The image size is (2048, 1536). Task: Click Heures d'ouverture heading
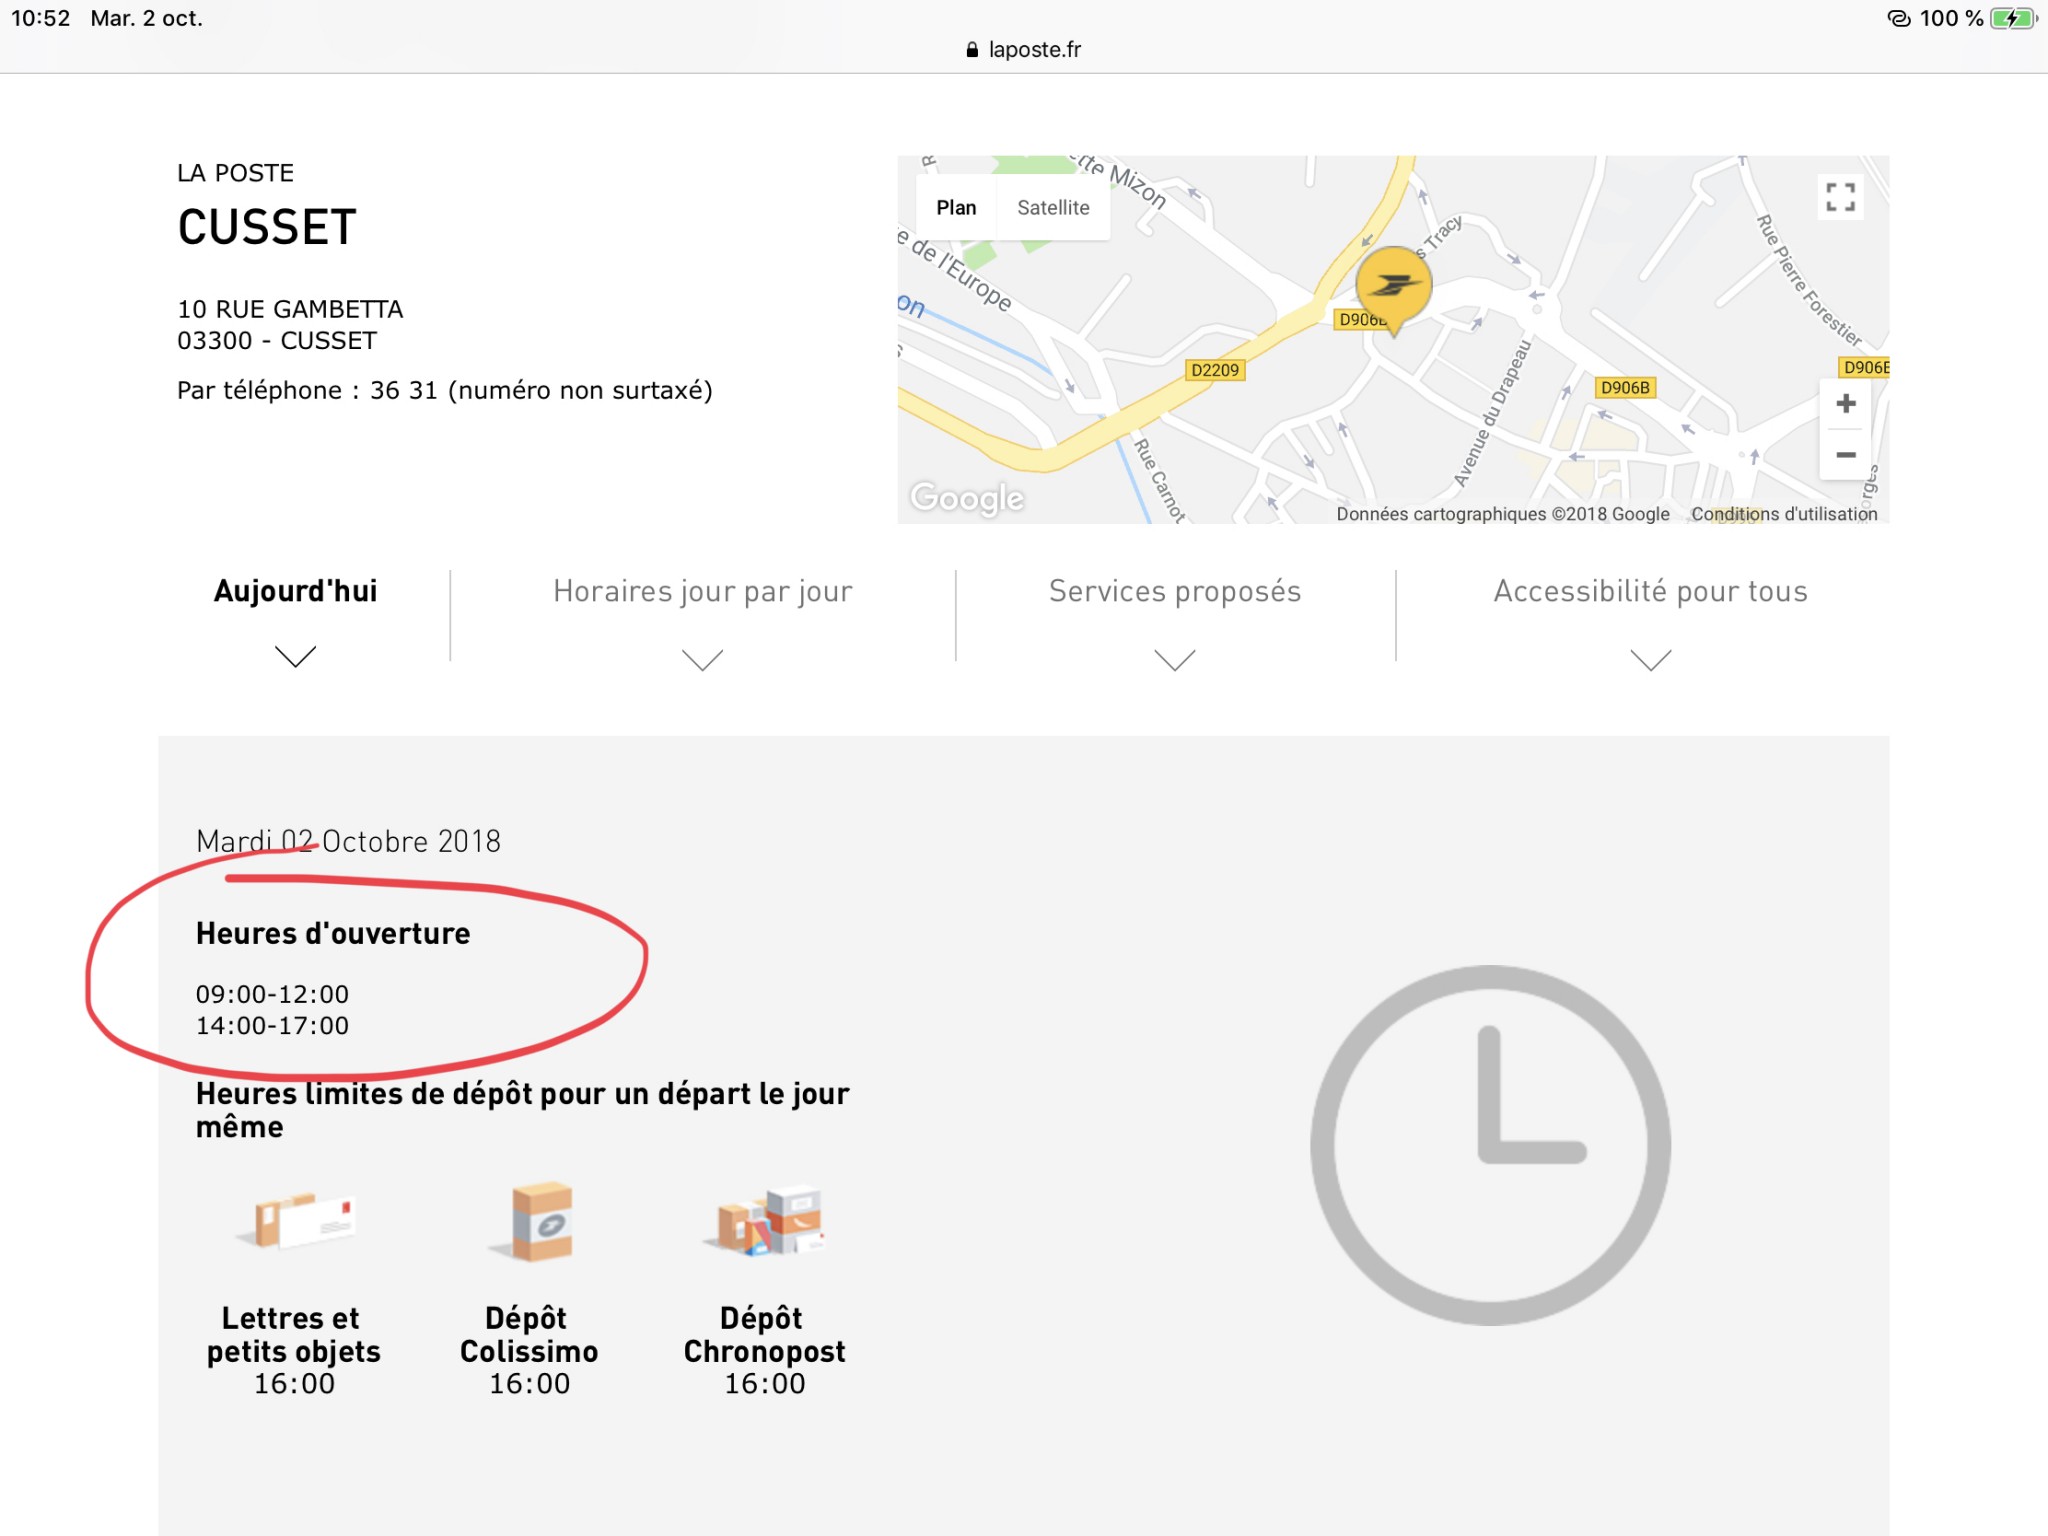333,934
